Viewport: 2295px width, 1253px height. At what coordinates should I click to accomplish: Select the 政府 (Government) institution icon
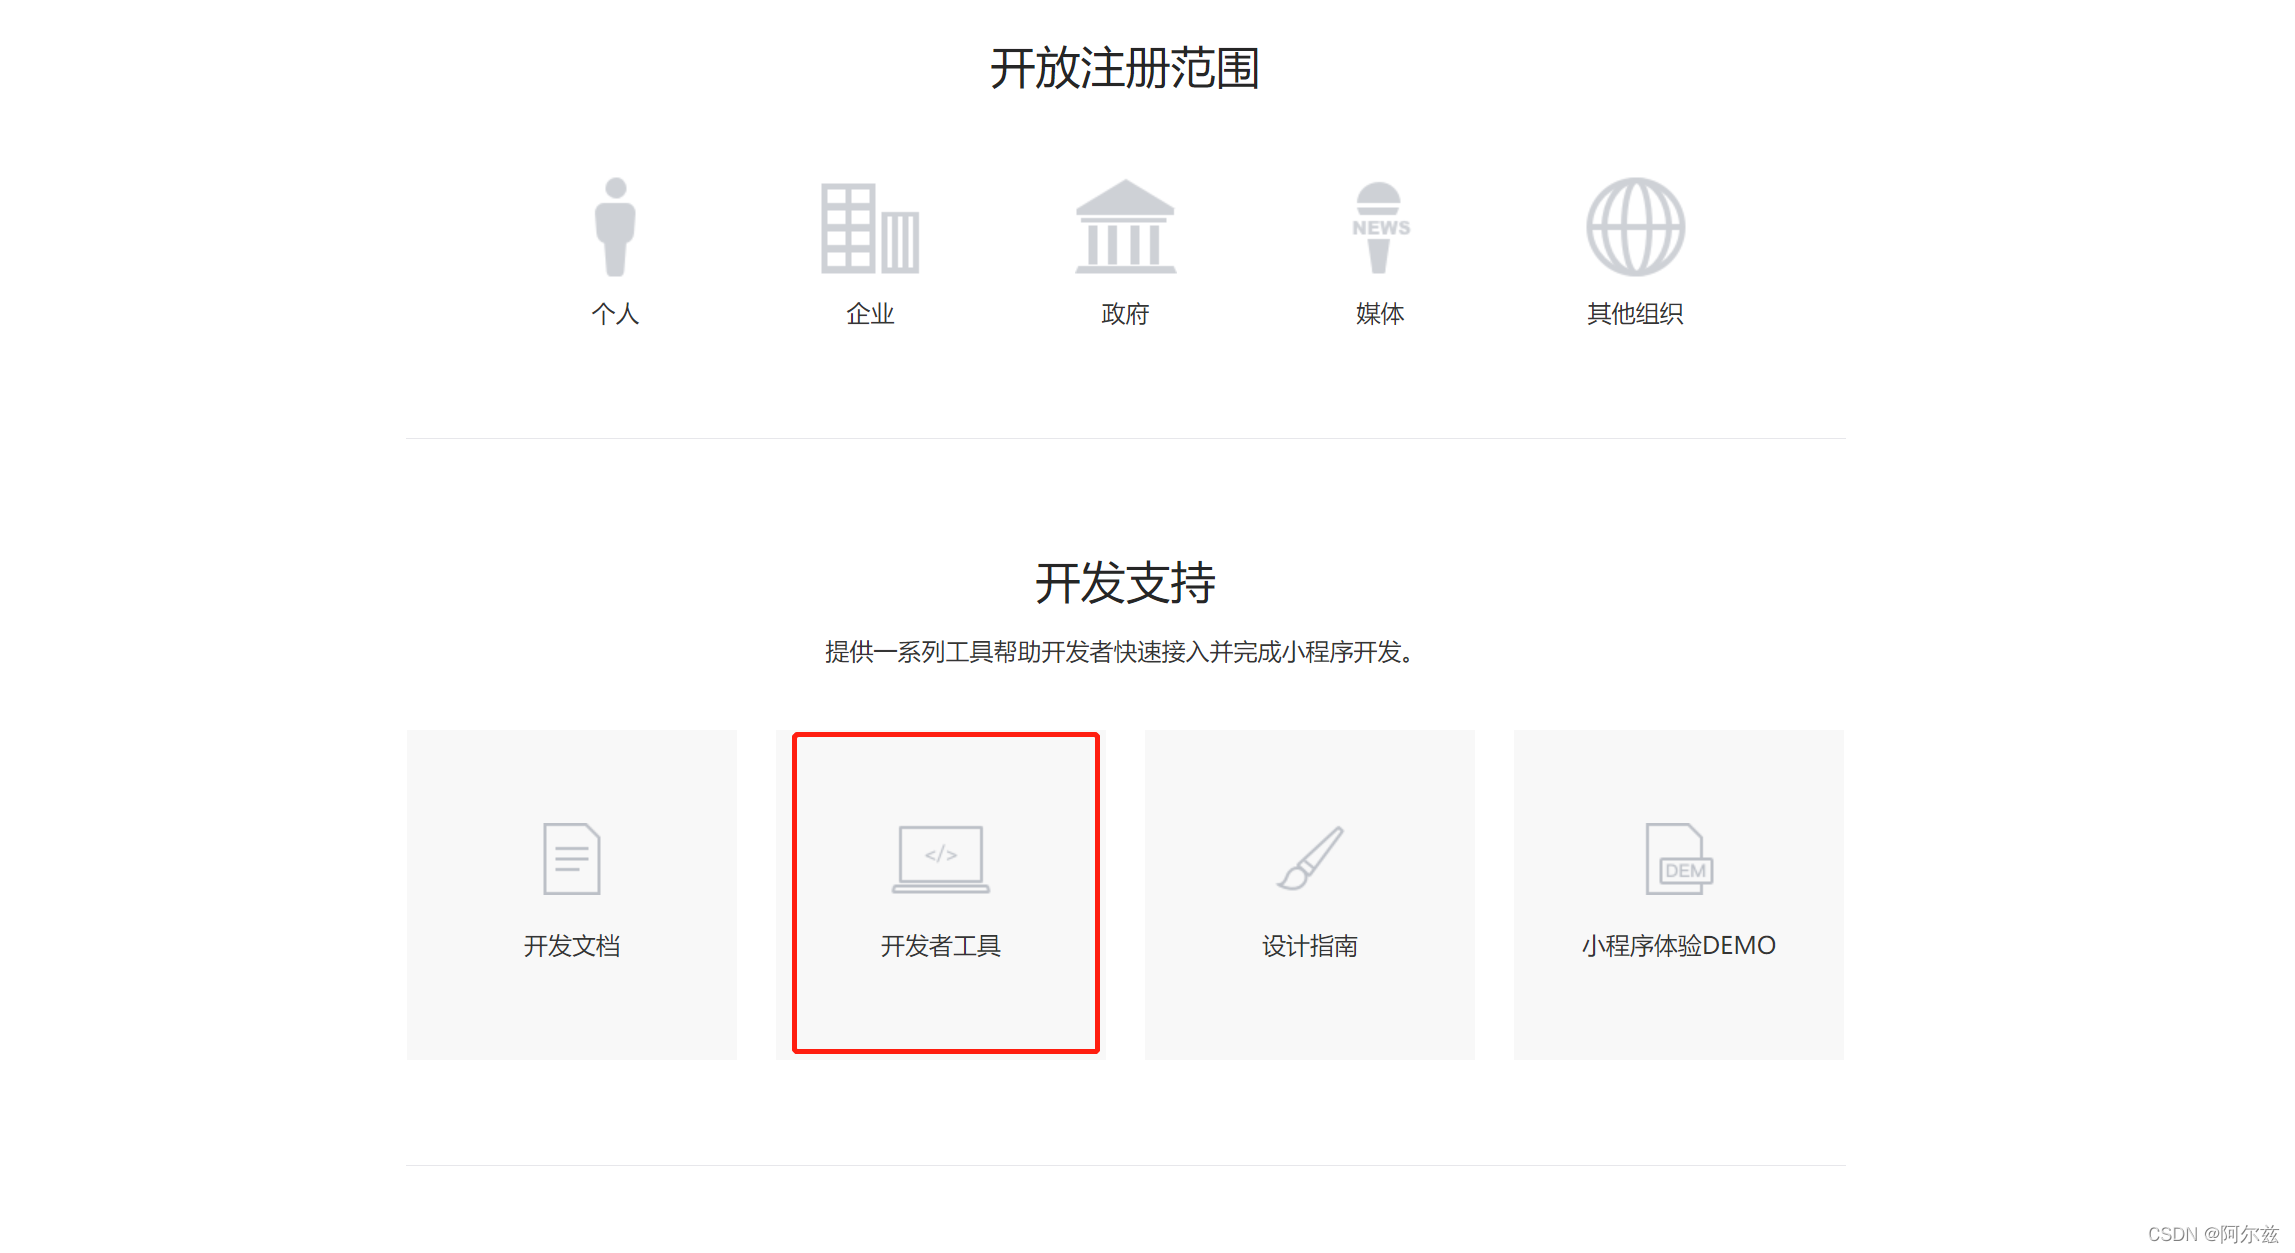click(x=1125, y=228)
